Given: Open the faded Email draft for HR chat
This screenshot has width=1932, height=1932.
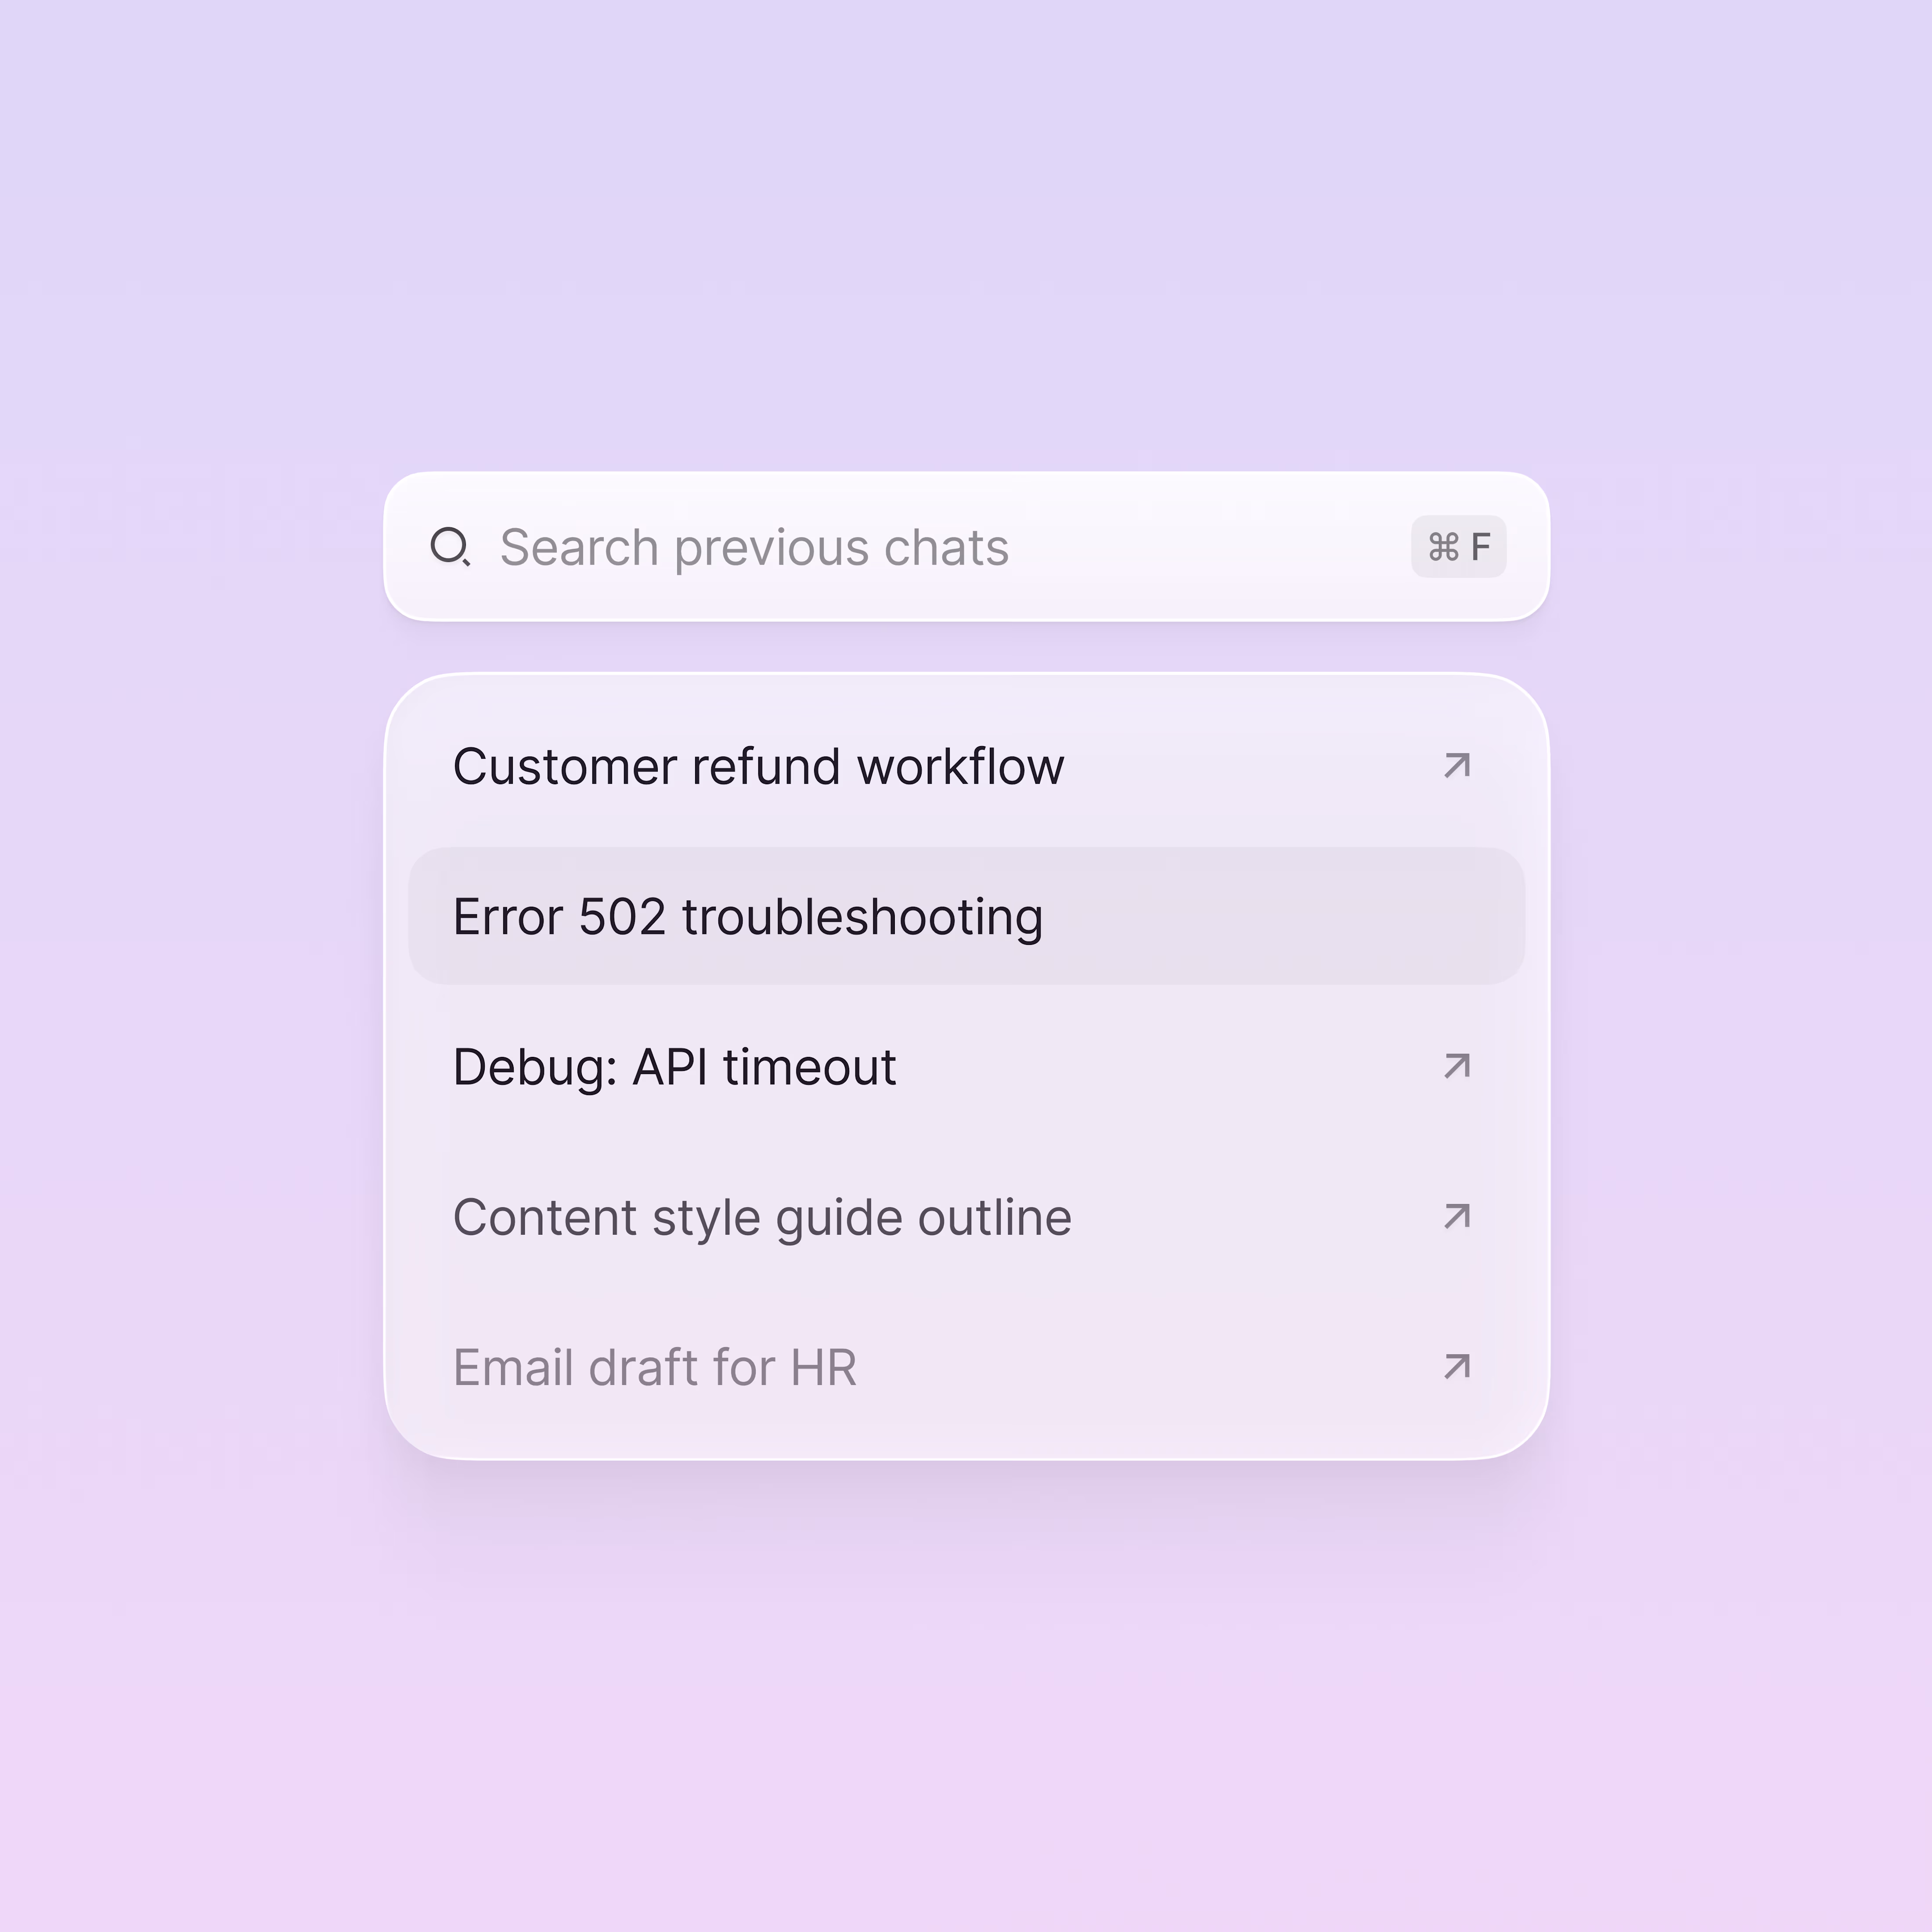Looking at the screenshot, I should (966, 1366).
